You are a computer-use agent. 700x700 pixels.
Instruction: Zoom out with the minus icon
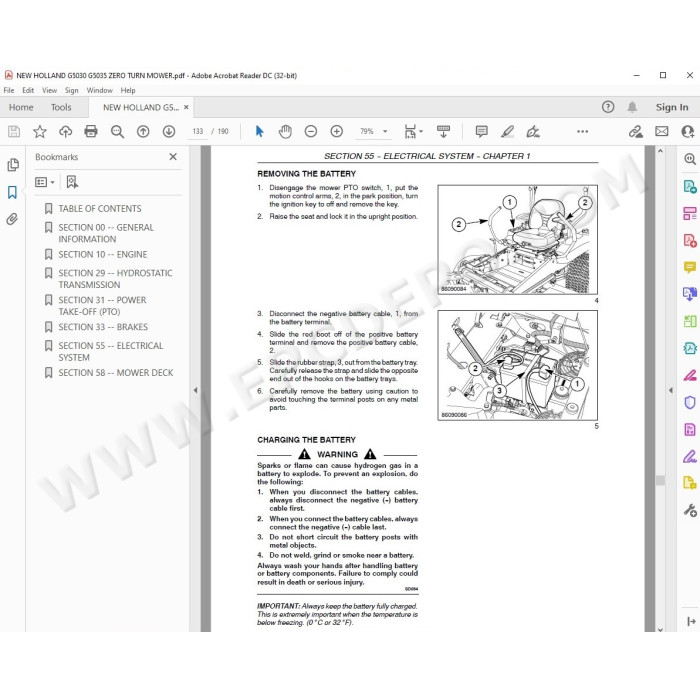click(x=311, y=131)
